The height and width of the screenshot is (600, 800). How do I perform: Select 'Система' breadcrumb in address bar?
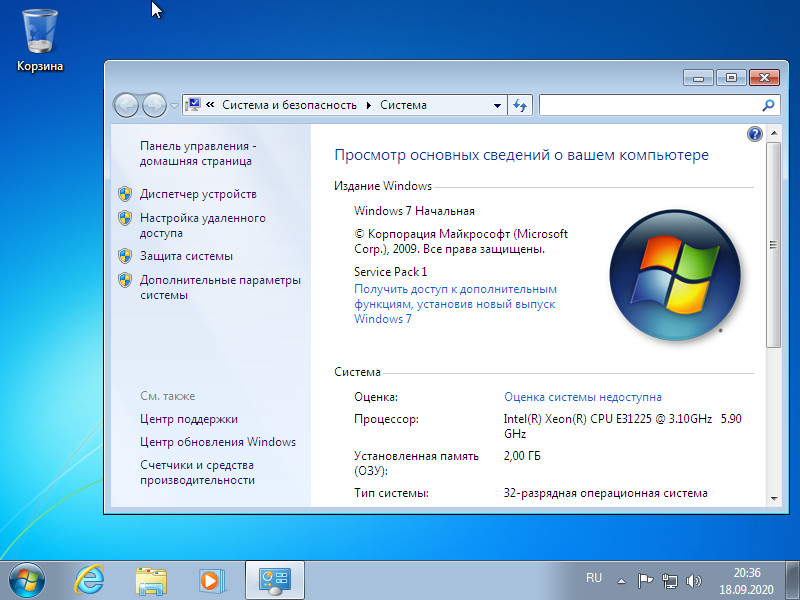403,105
